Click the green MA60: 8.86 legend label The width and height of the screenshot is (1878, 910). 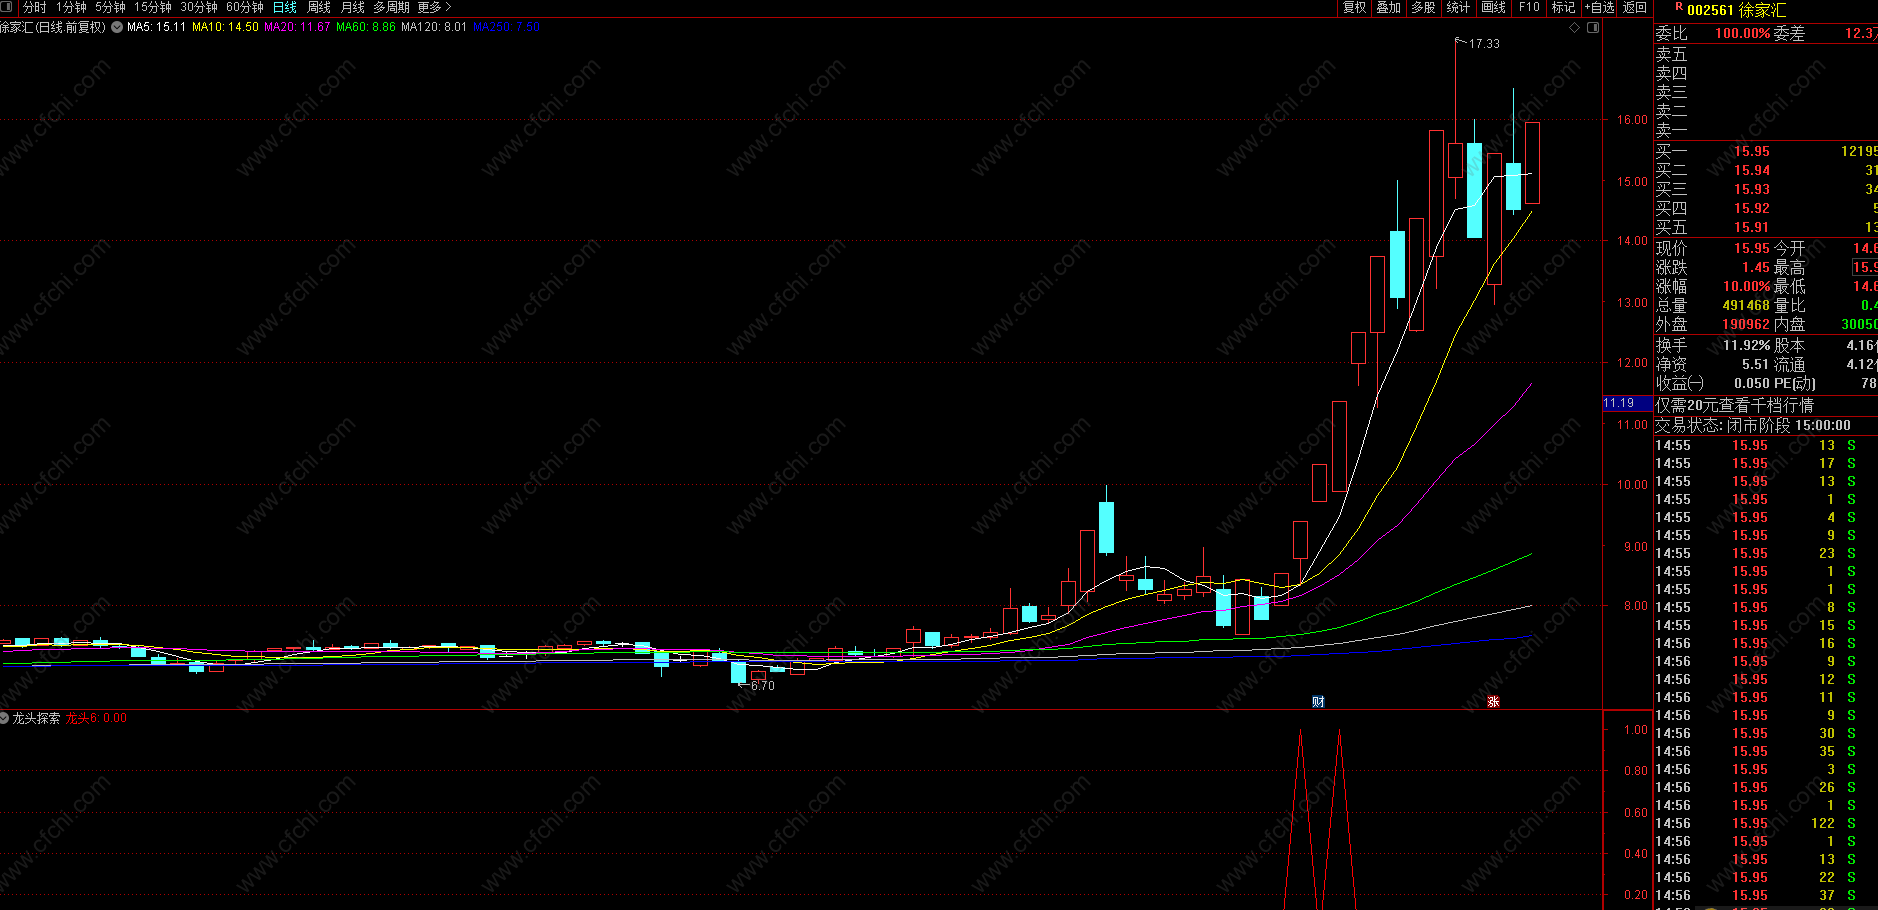click(x=366, y=27)
